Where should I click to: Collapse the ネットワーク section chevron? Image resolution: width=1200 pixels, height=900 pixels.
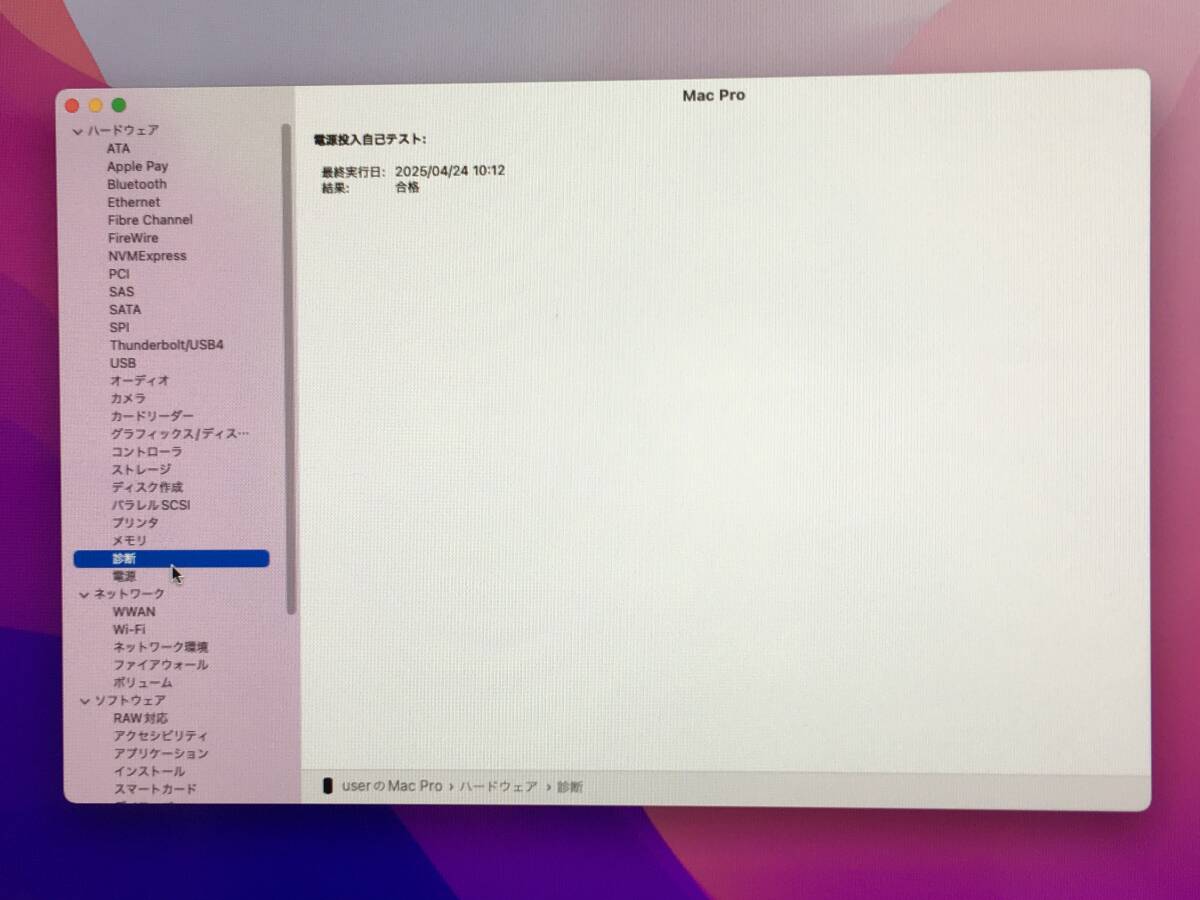coord(84,594)
